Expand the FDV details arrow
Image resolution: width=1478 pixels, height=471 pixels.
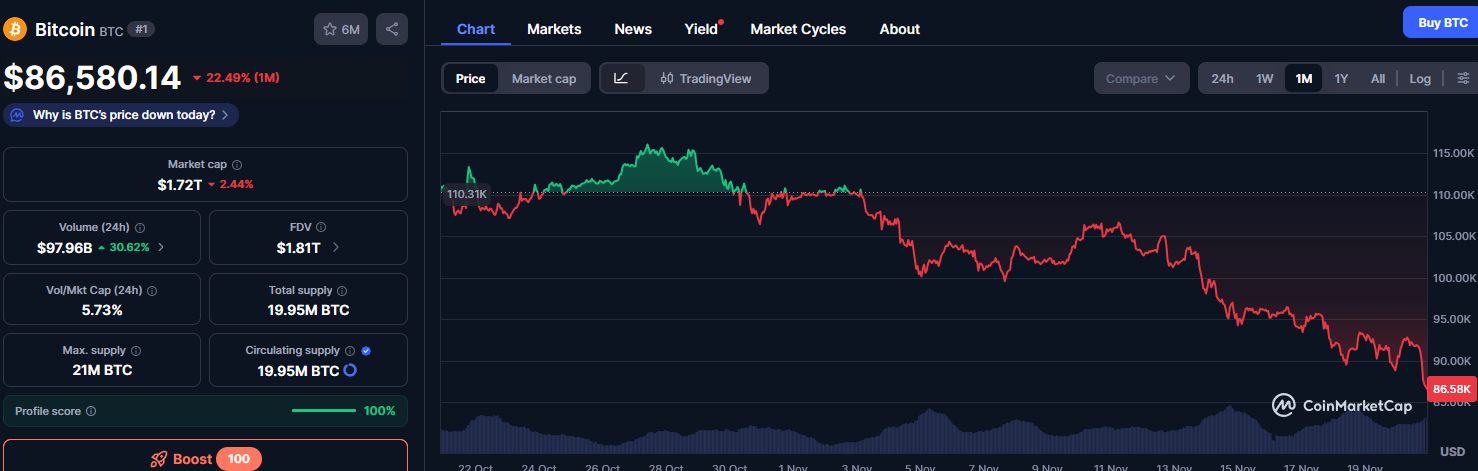tap(335, 247)
